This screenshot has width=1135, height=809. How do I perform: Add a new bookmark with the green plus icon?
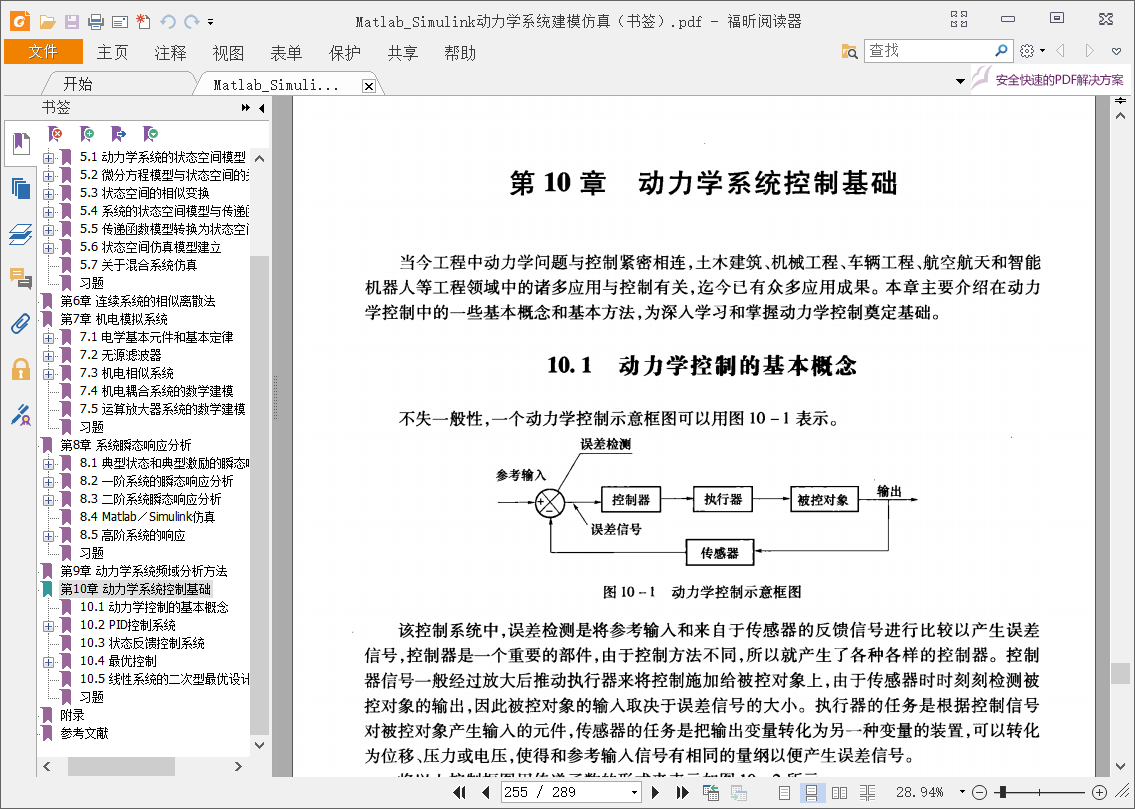point(87,133)
